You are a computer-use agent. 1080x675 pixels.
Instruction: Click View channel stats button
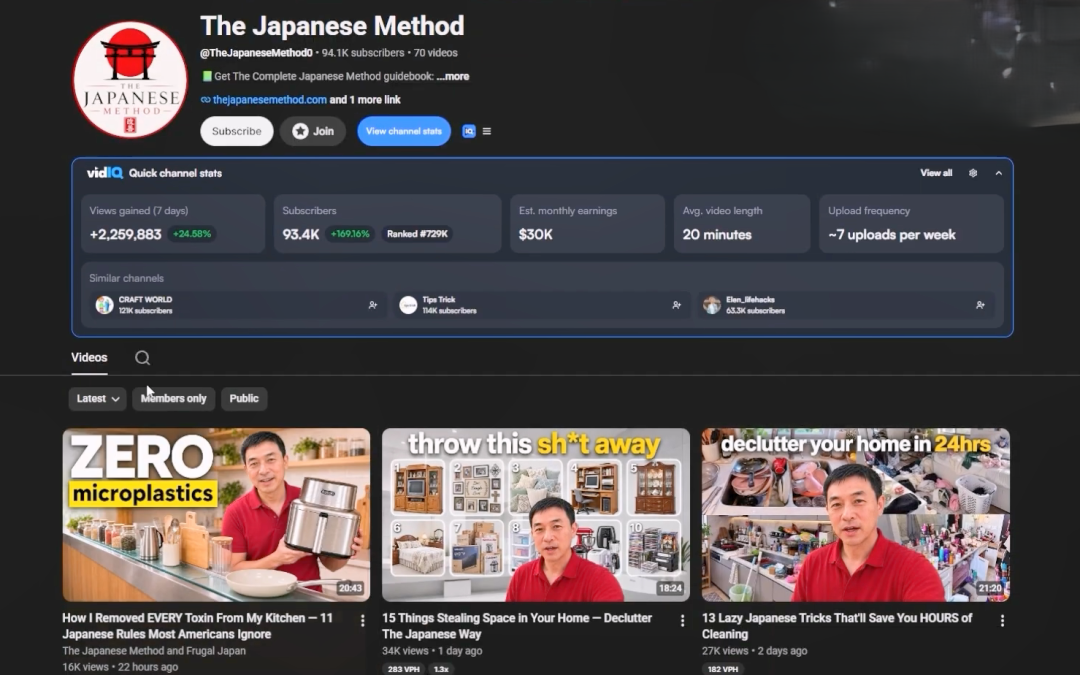404,131
